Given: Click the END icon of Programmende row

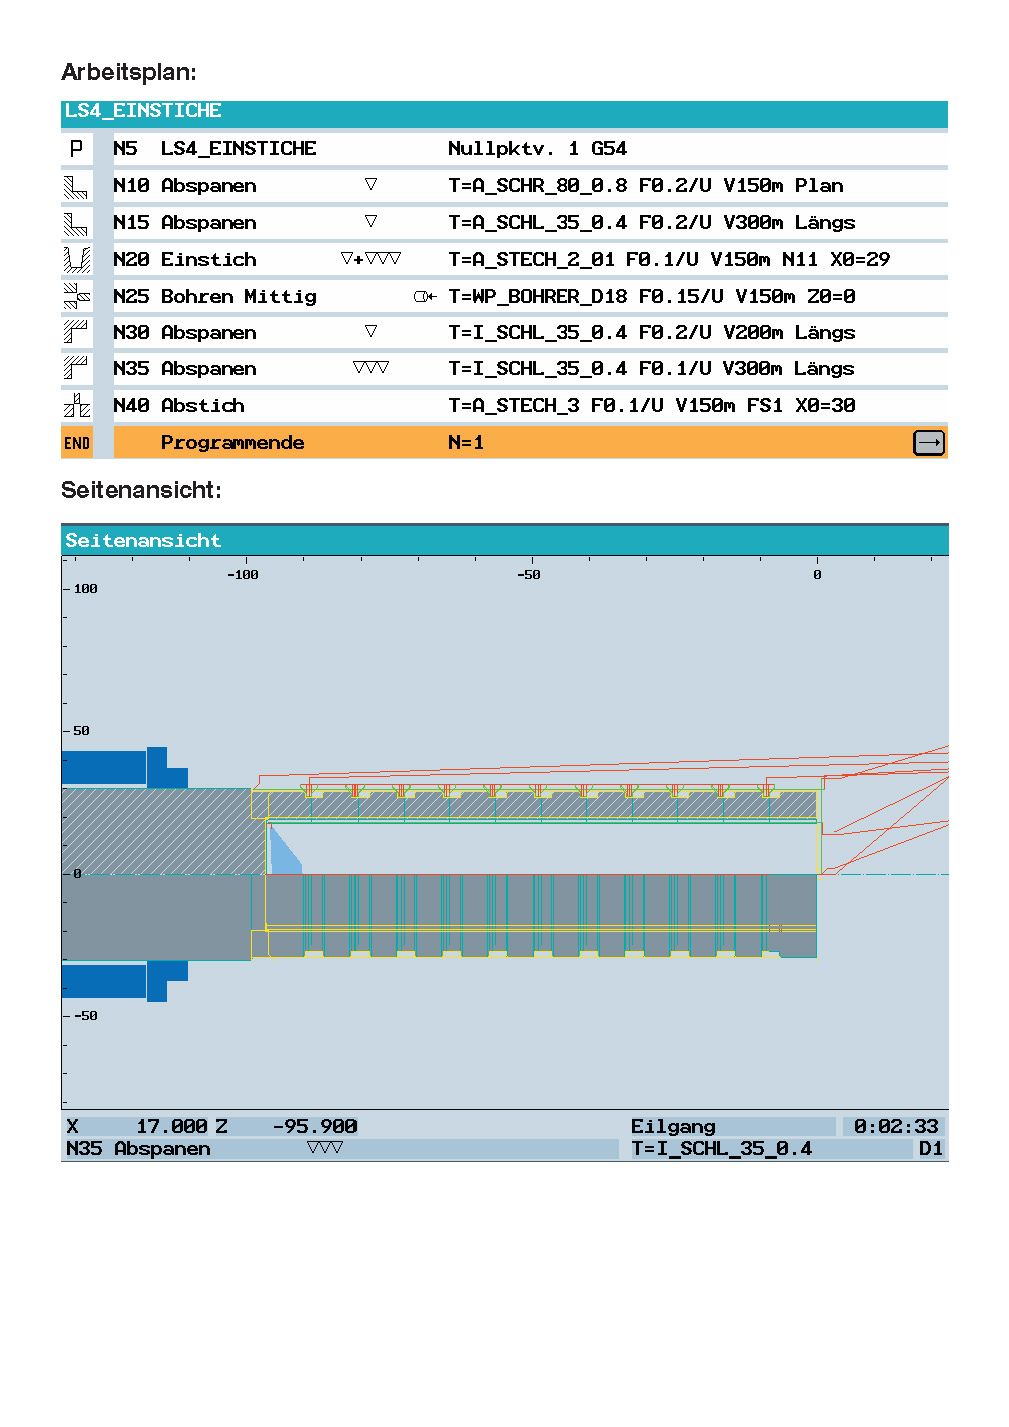Looking at the screenshot, I should click(76, 443).
